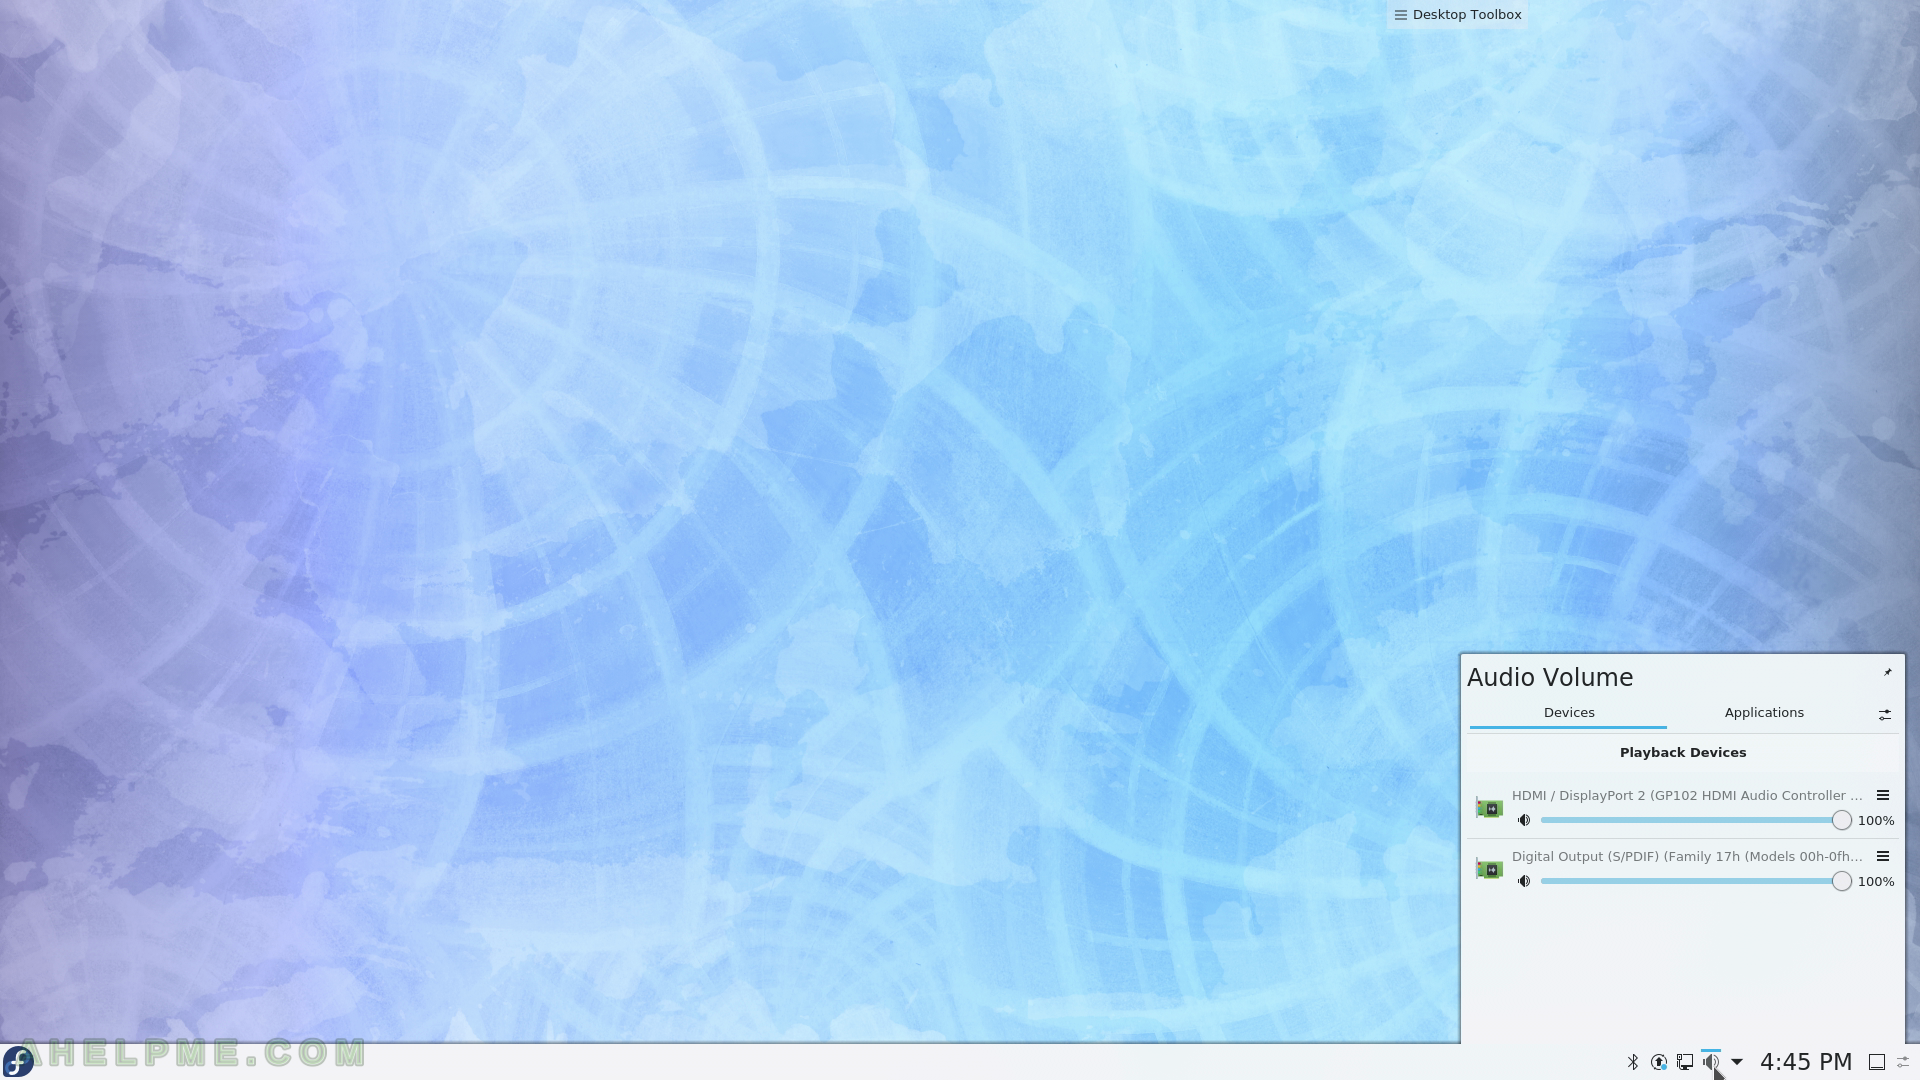Click the HDMI device 100% volume label
Image resolution: width=1920 pixels, height=1080 pixels.
tap(1876, 820)
